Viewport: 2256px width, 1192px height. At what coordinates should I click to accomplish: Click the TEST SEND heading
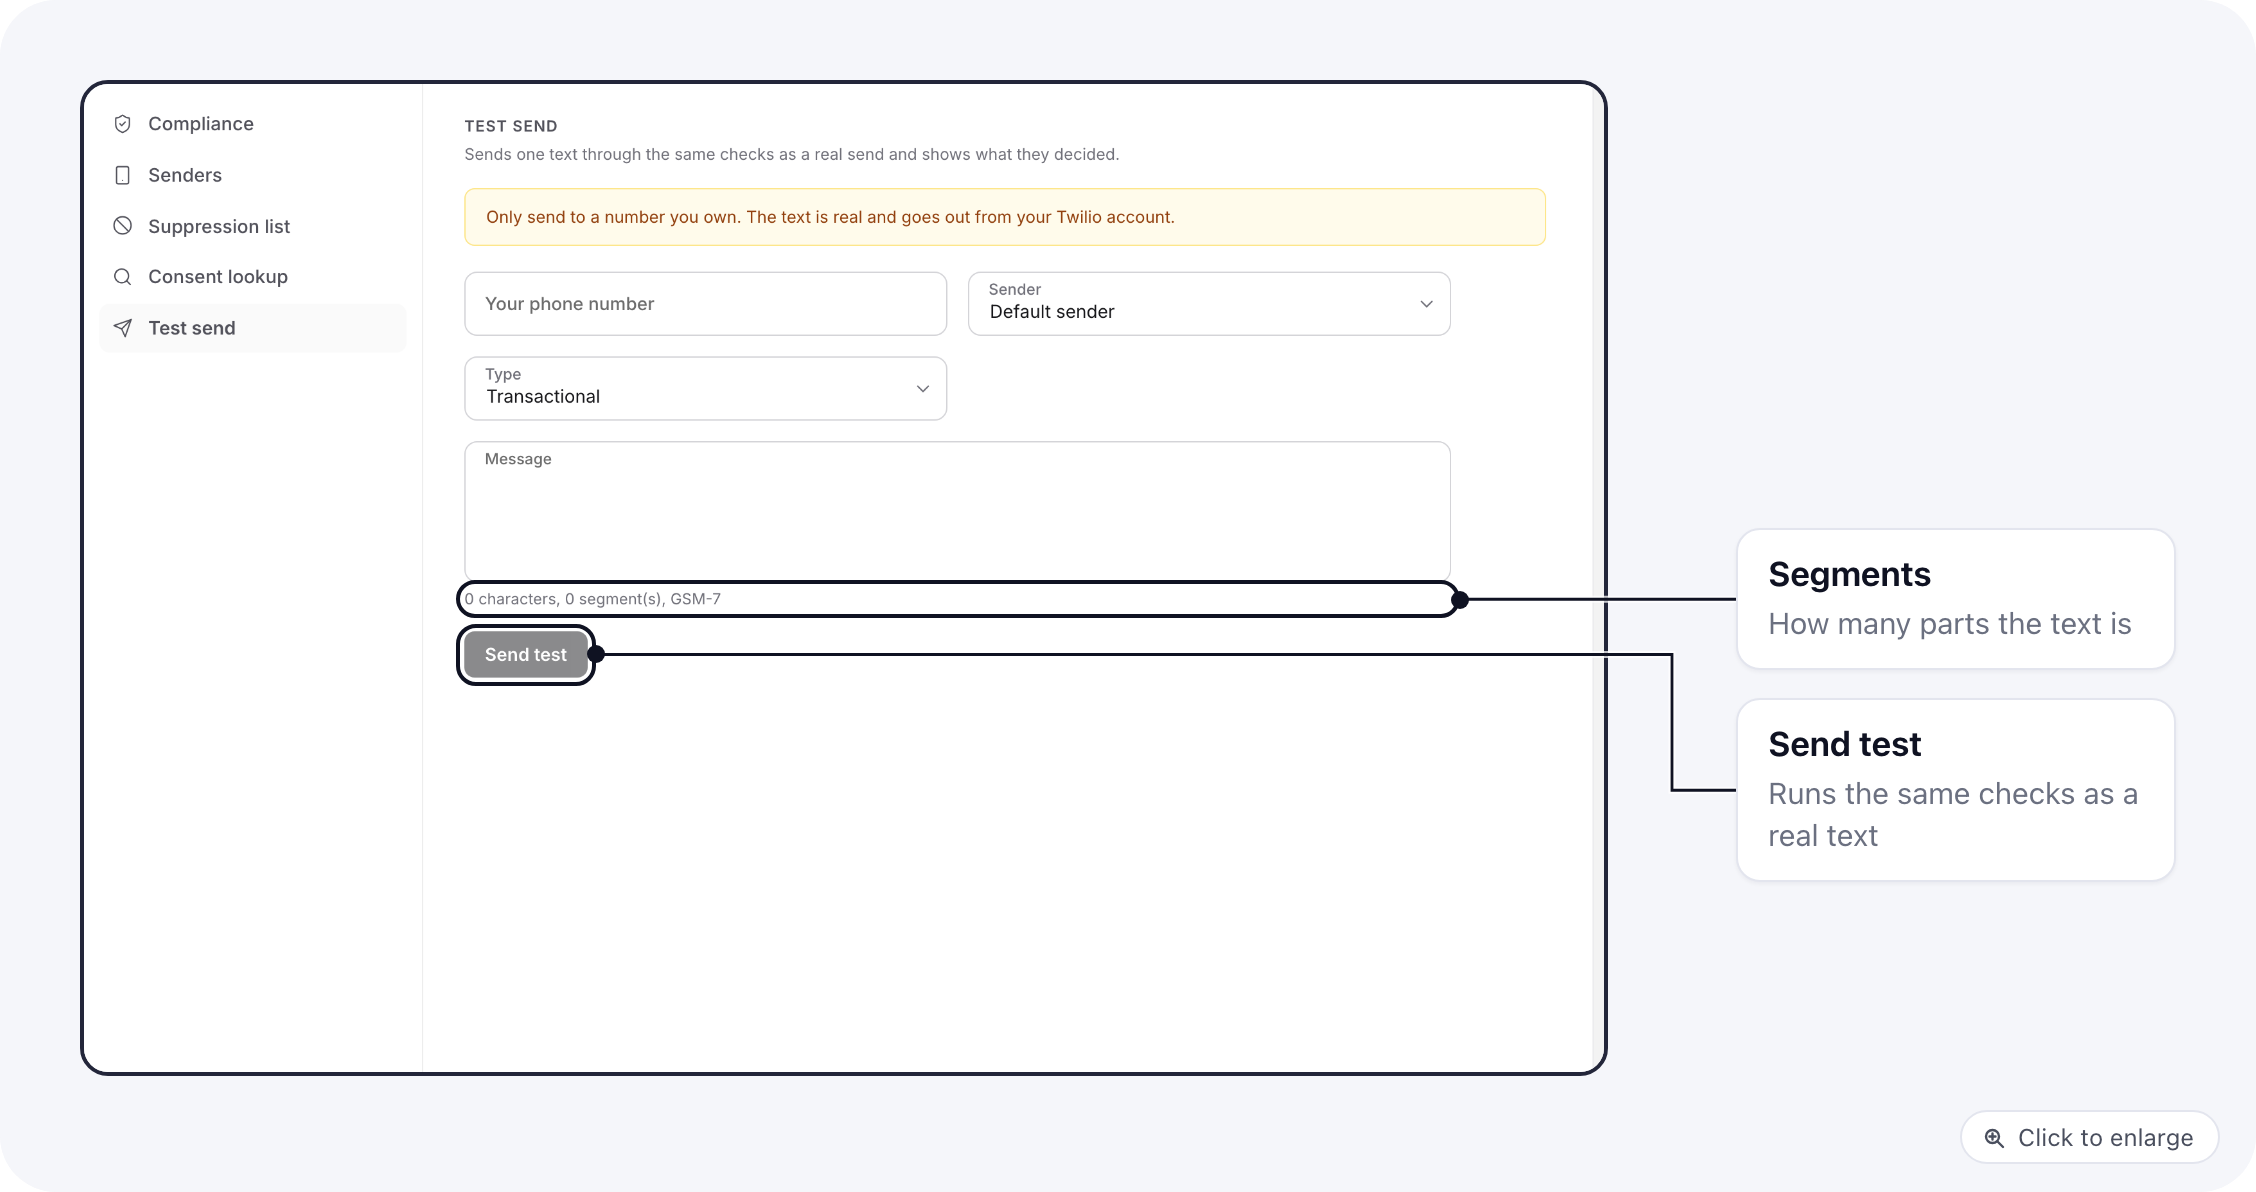pyautogui.click(x=511, y=126)
